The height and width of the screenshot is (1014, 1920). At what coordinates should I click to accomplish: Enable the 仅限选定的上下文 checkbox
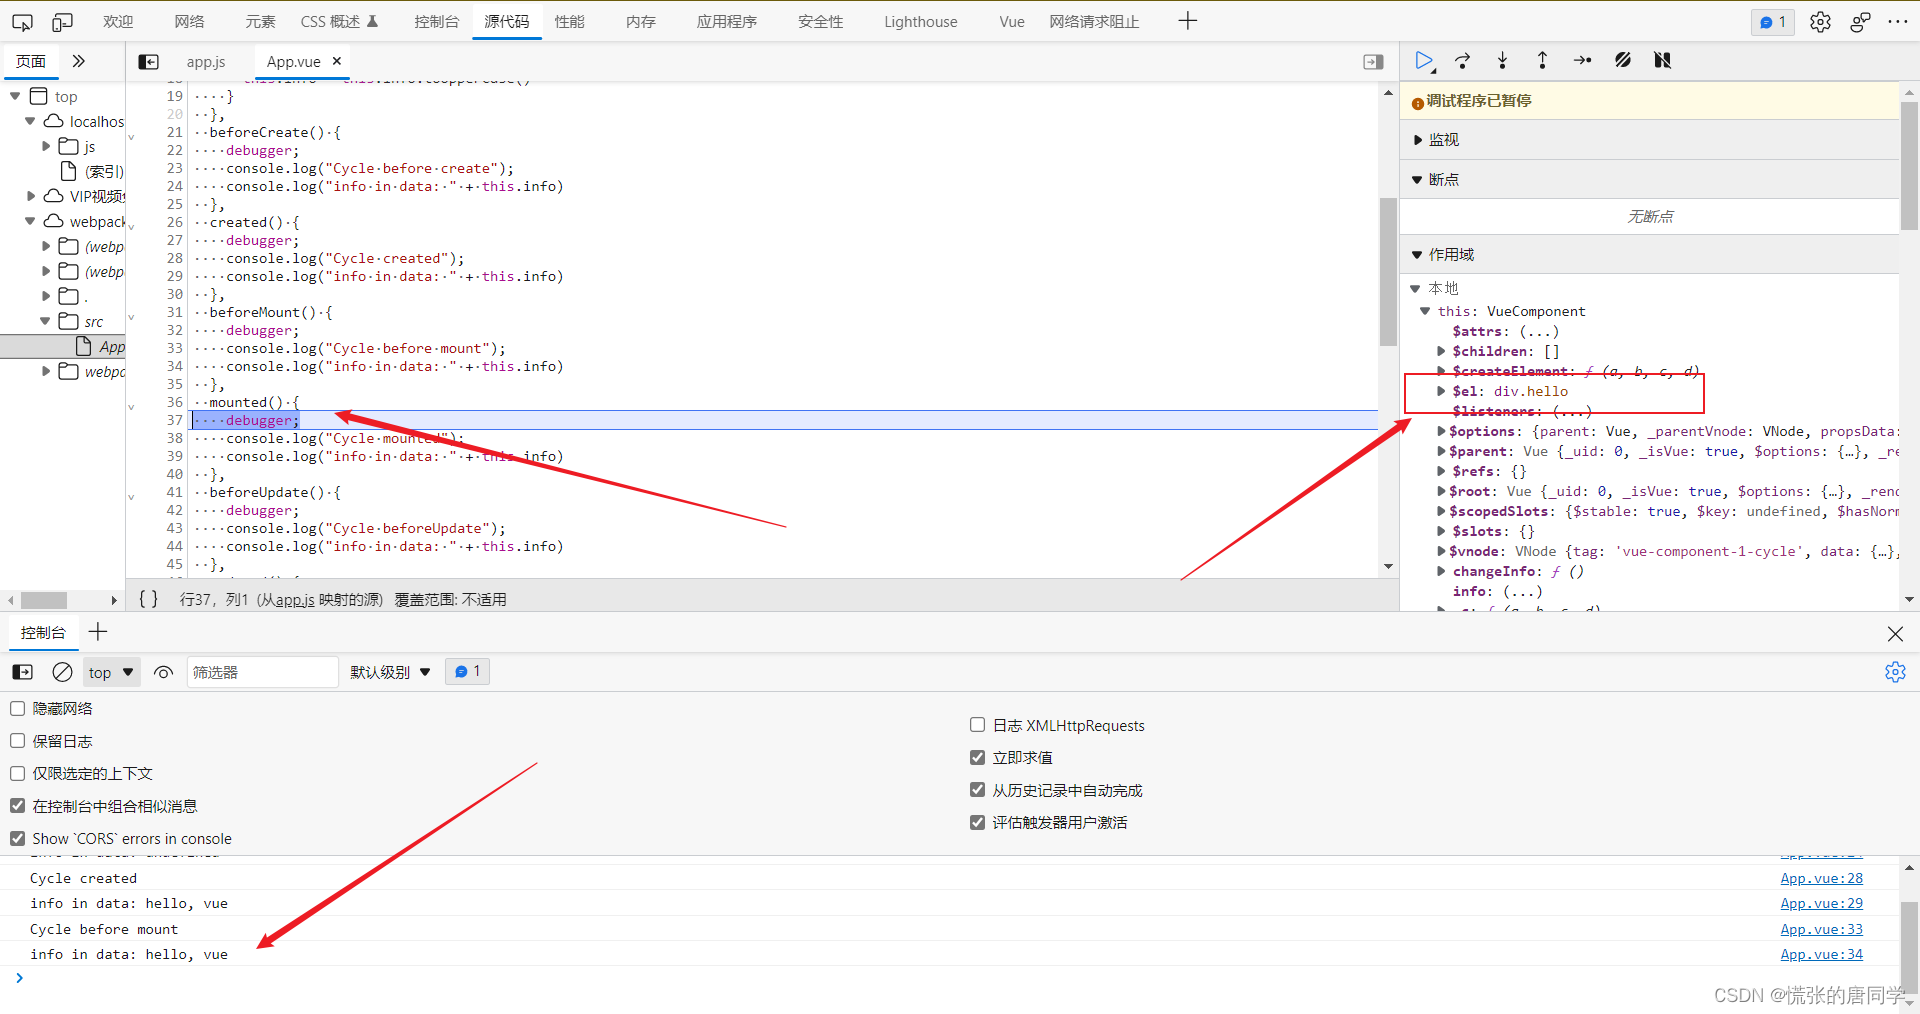(x=18, y=773)
